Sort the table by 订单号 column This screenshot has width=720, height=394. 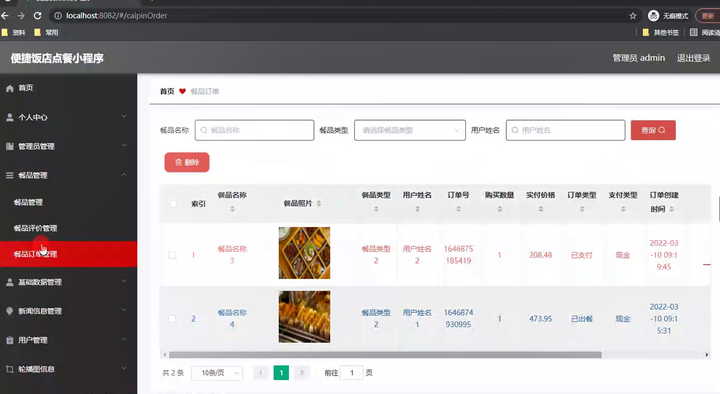(x=458, y=209)
